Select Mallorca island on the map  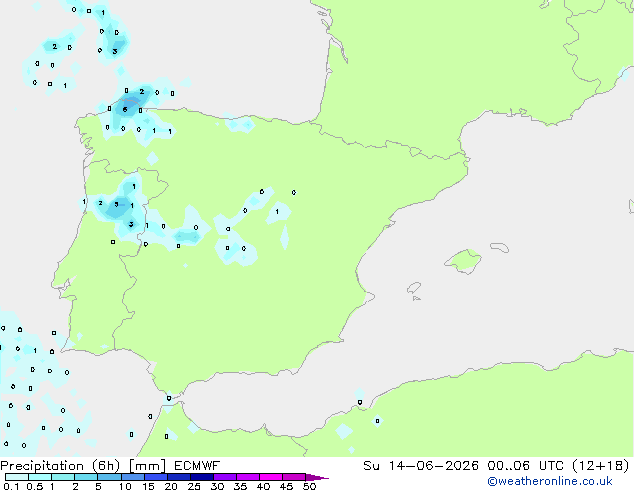click(463, 261)
